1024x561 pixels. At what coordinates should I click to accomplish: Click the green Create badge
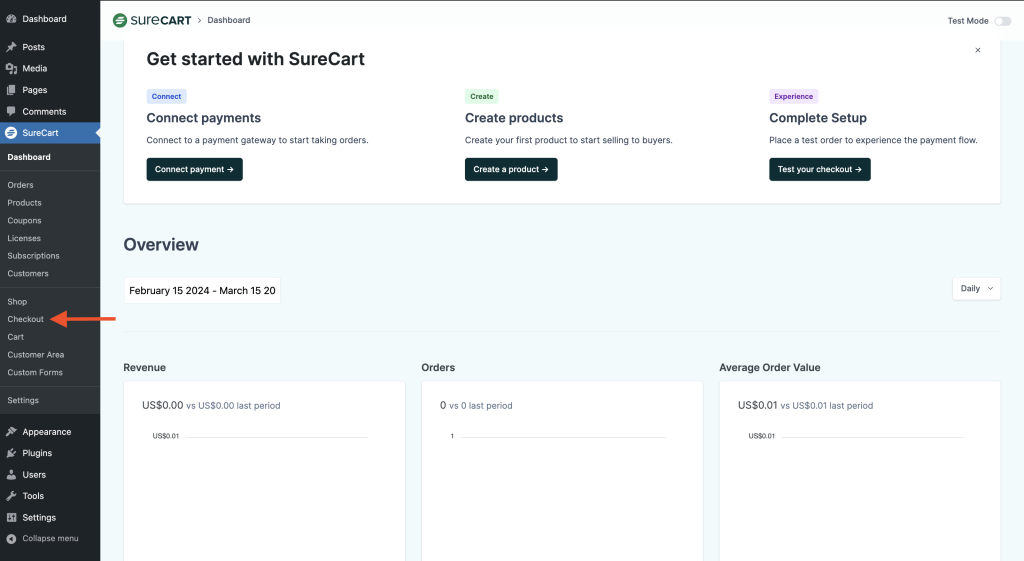click(482, 97)
